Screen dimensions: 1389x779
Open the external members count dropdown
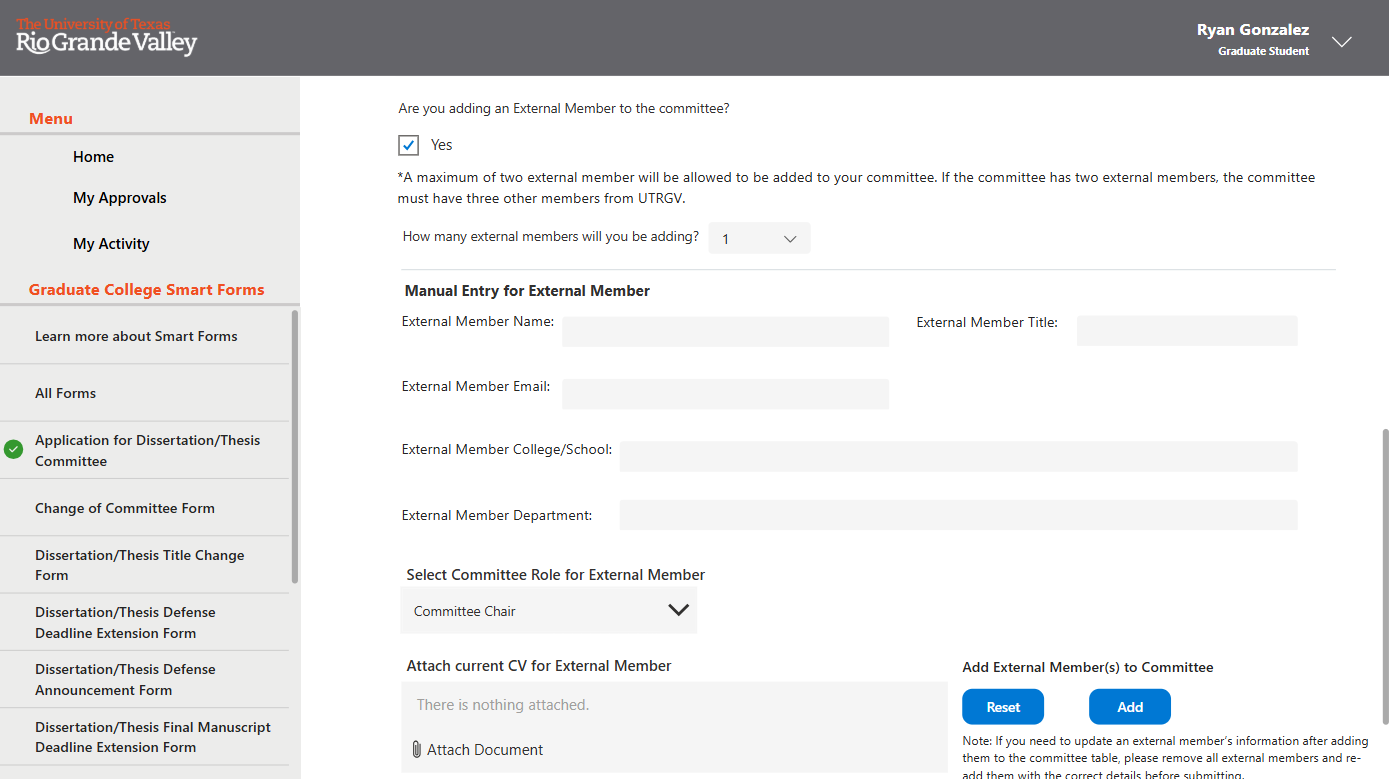tap(759, 239)
